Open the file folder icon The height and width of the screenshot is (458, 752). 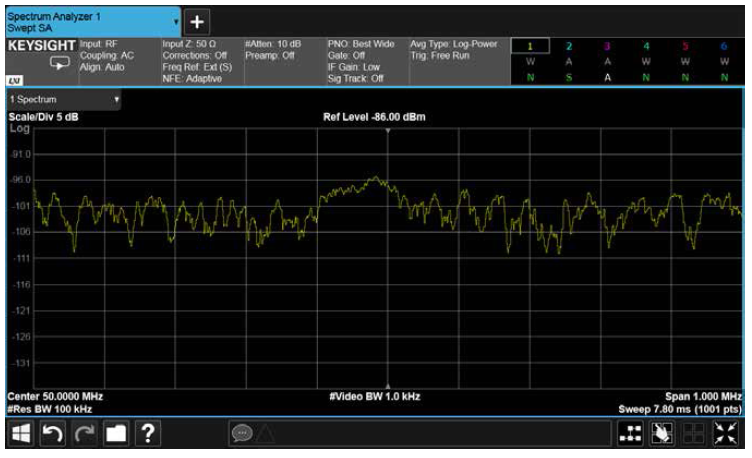tap(116, 434)
